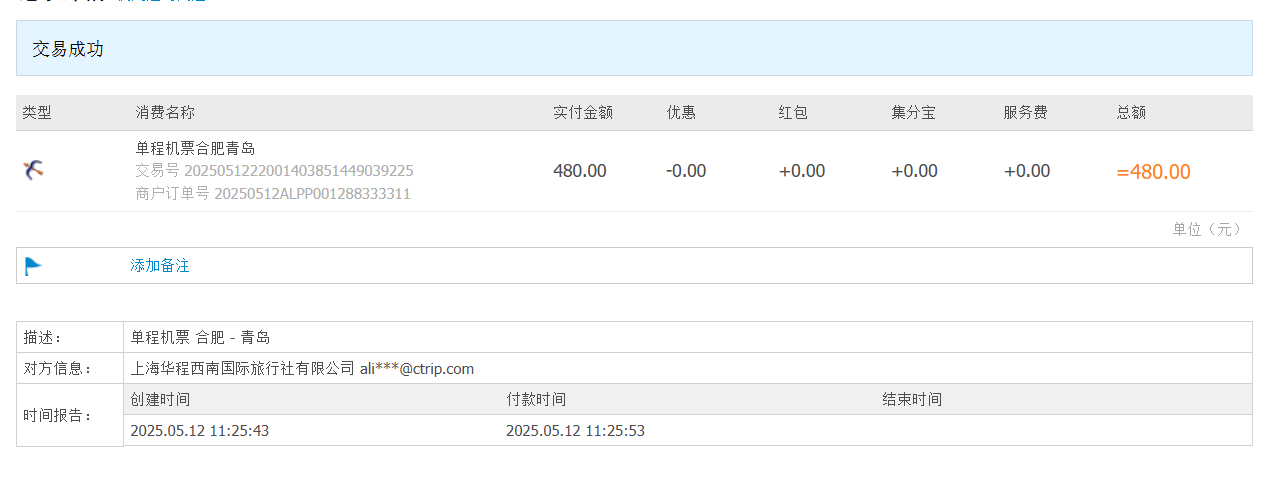Click the 单程机票 合肥 - 青岛 description text
Viewport: 1270px width, 495px height.
click(200, 338)
